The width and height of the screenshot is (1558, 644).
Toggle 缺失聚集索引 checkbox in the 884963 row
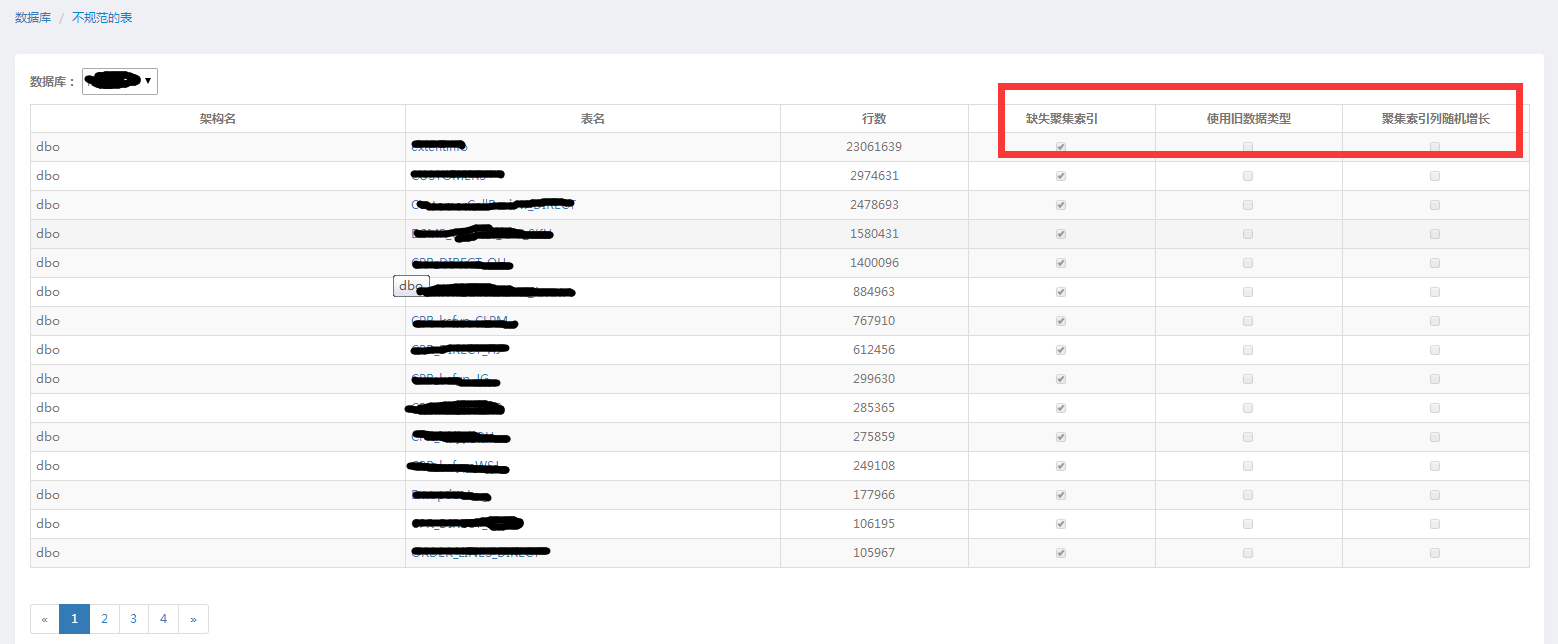pos(1061,292)
